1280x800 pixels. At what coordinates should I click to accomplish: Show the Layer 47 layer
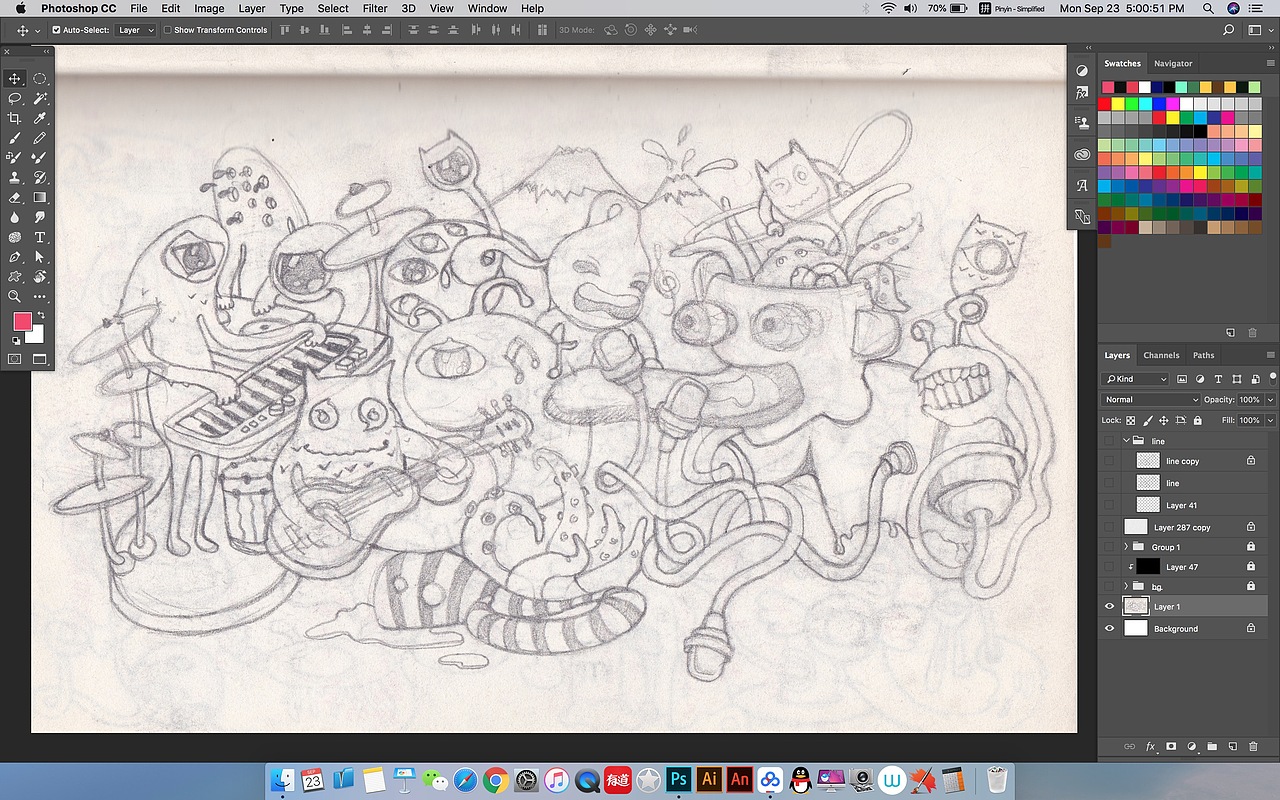(1109, 567)
